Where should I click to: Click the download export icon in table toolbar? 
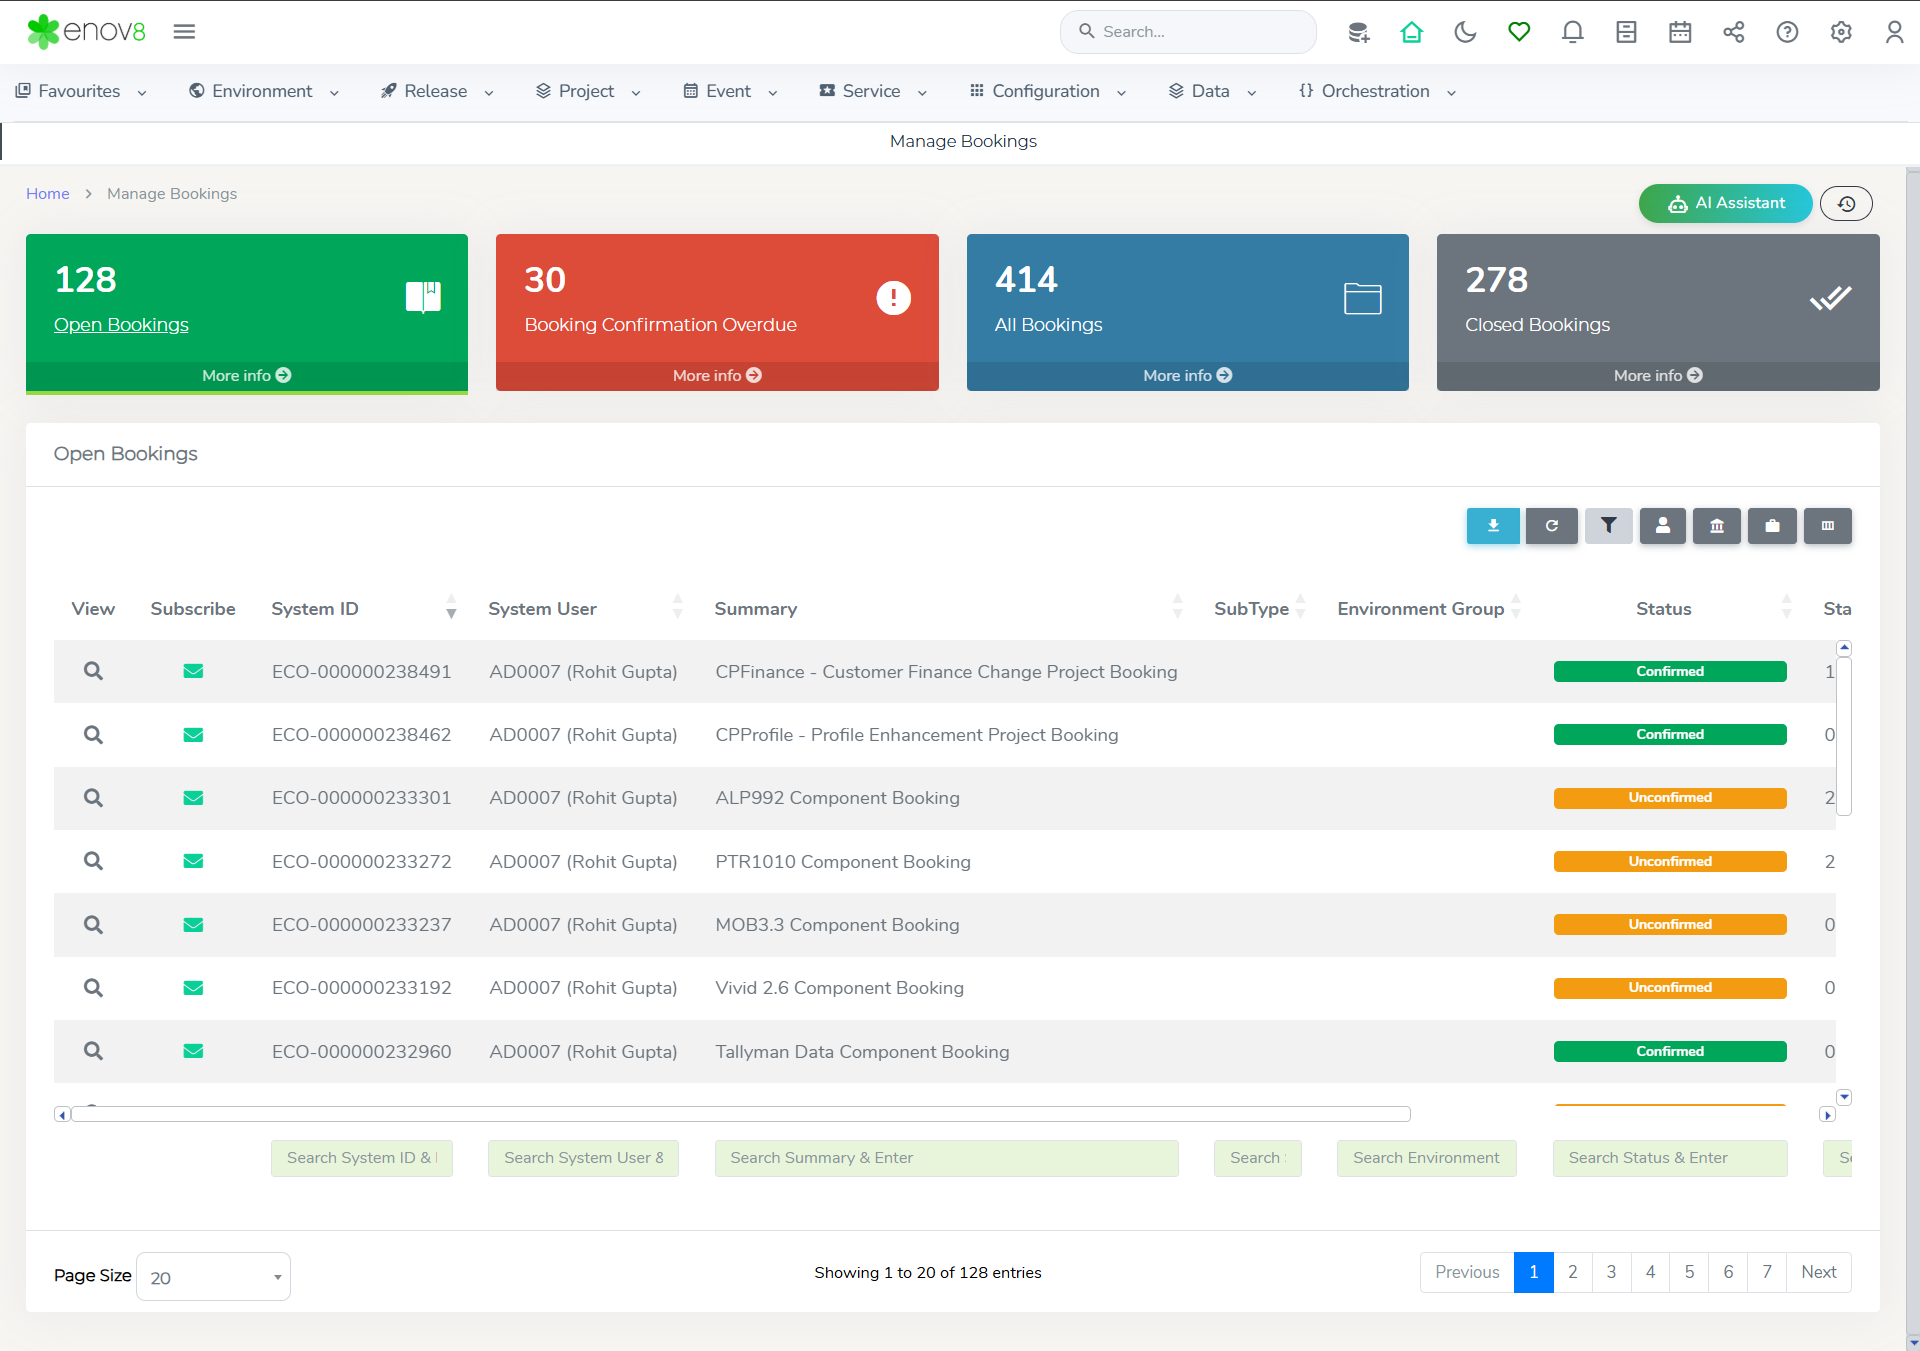click(x=1493, y=526)
